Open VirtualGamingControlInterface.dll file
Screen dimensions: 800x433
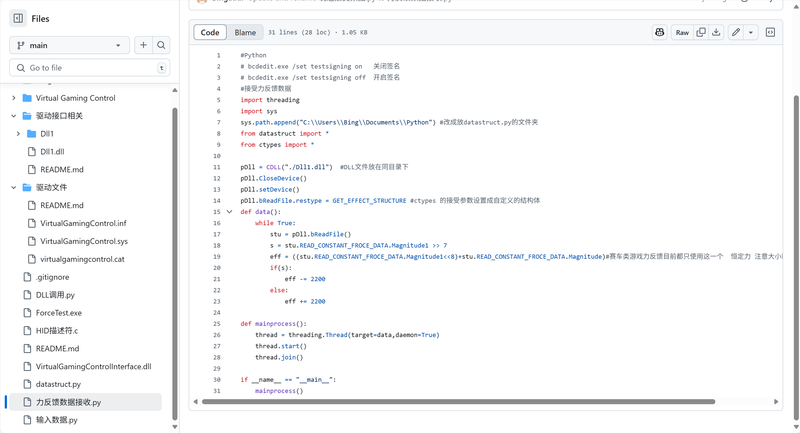click(93, 366)
